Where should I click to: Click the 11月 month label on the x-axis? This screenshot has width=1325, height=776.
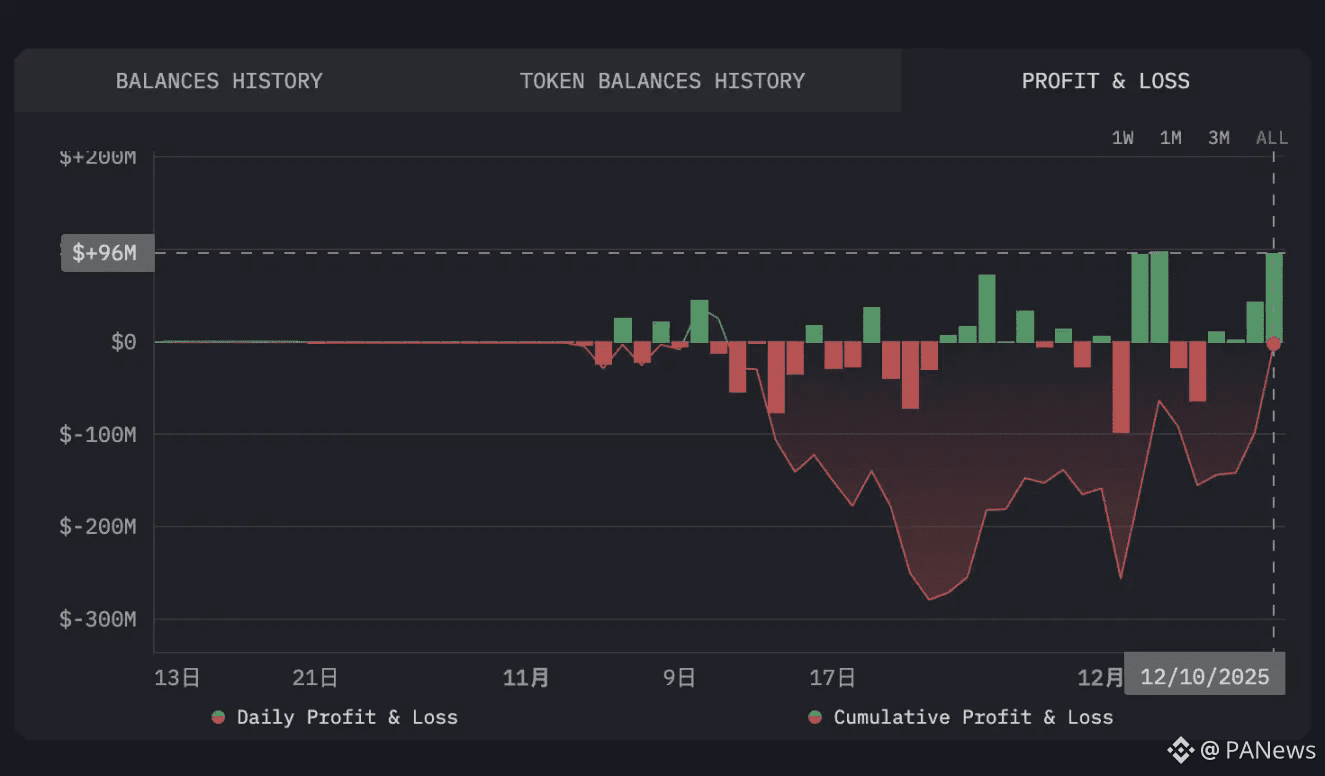[x=526, y=679]
